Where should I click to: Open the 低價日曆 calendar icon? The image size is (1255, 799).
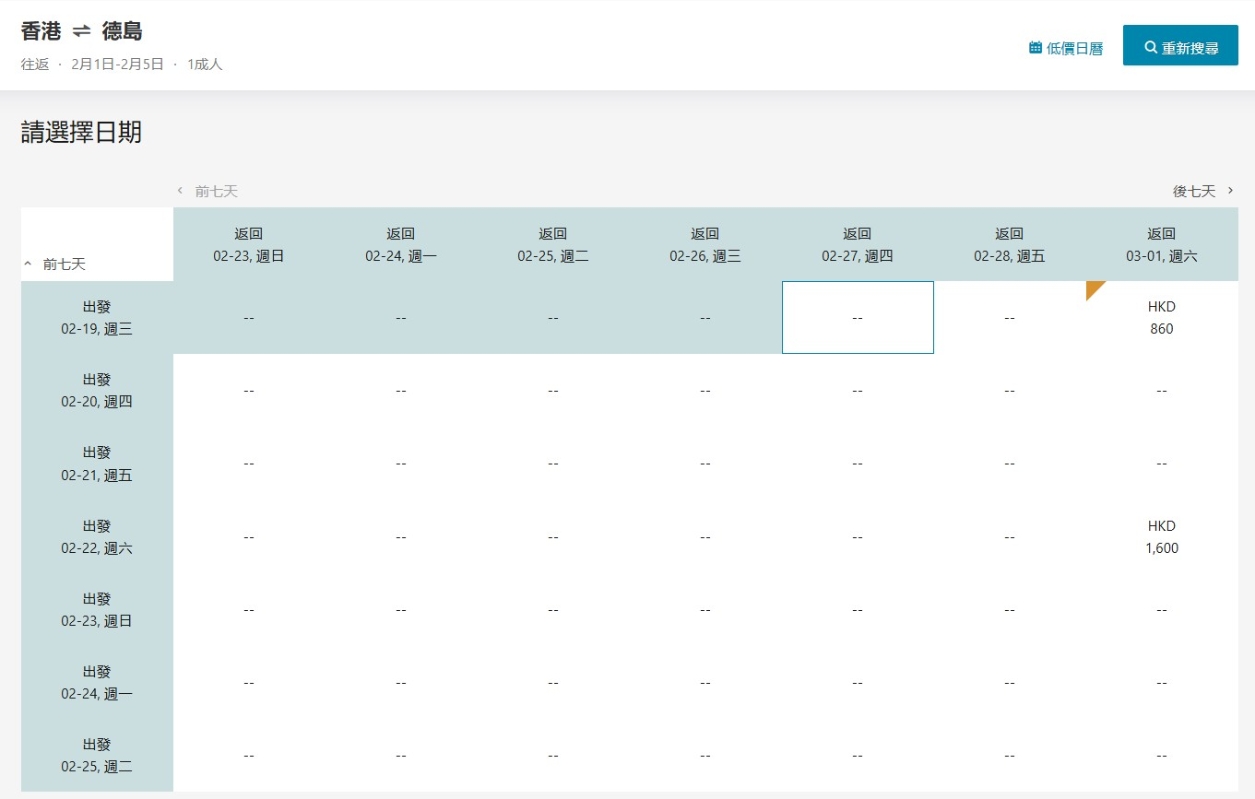coord(1035,48)
